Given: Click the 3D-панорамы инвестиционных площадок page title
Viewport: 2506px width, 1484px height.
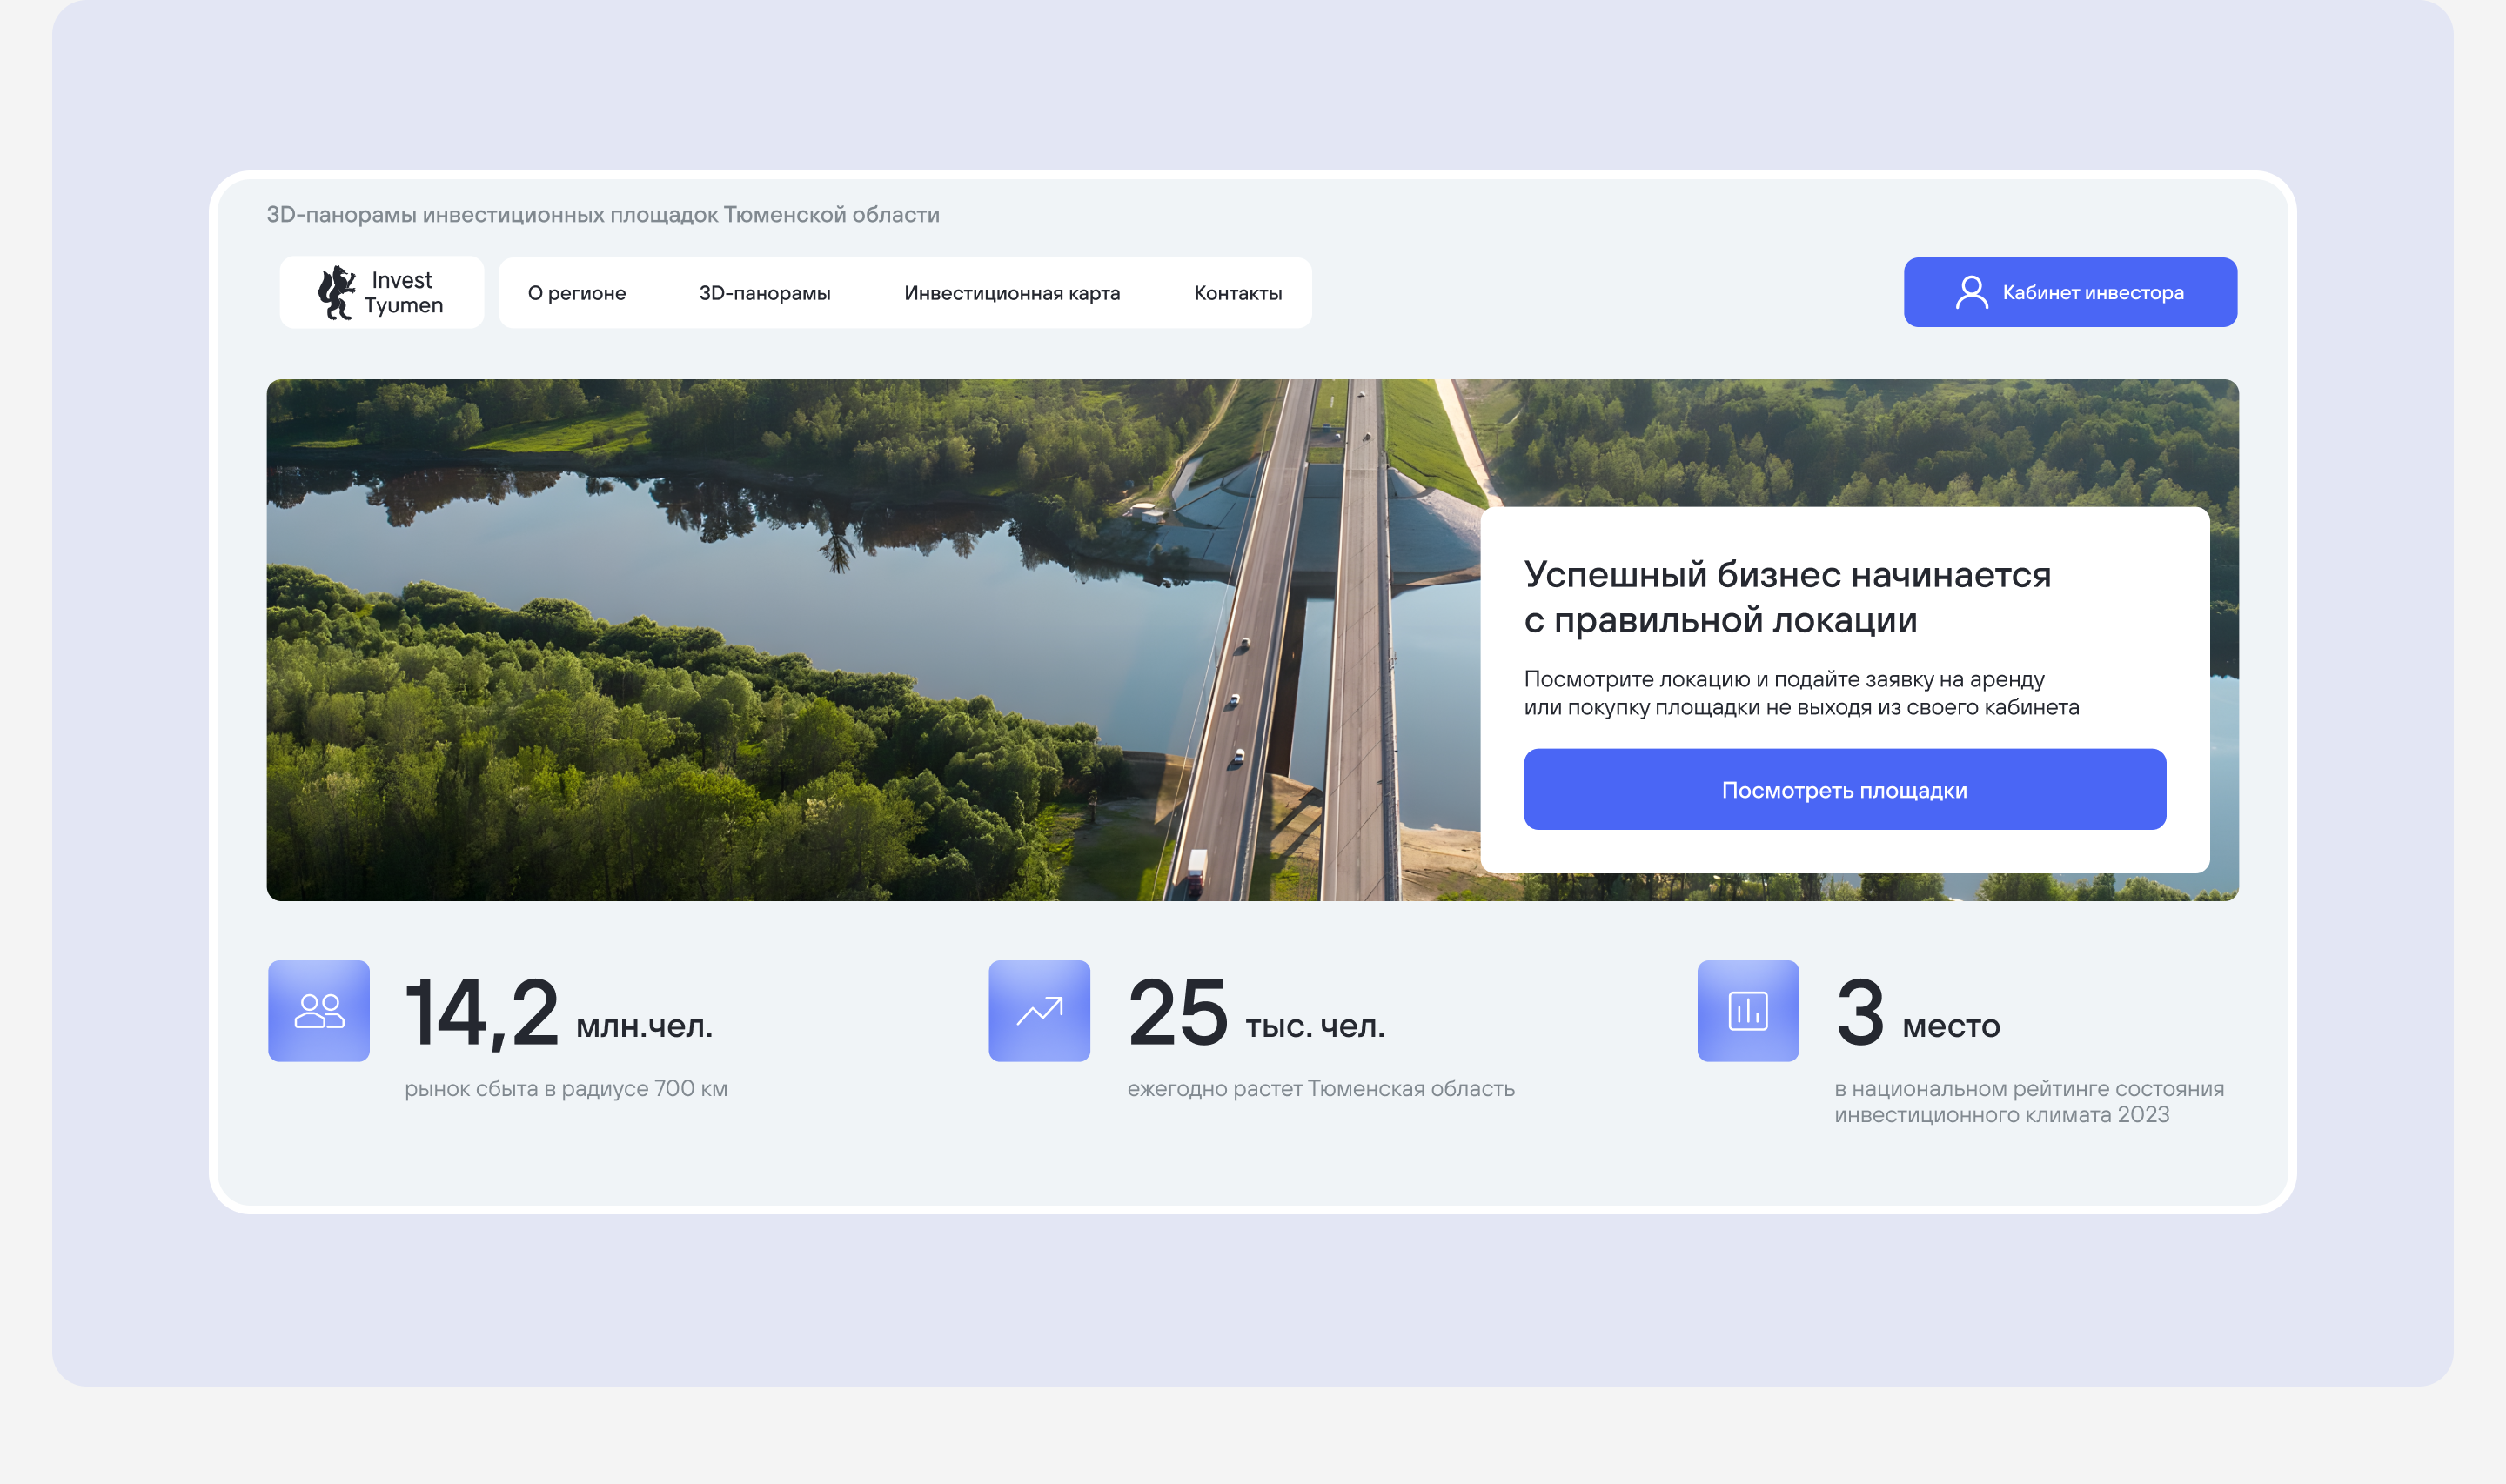Looking at the screenshot, I should click(603, 215).
